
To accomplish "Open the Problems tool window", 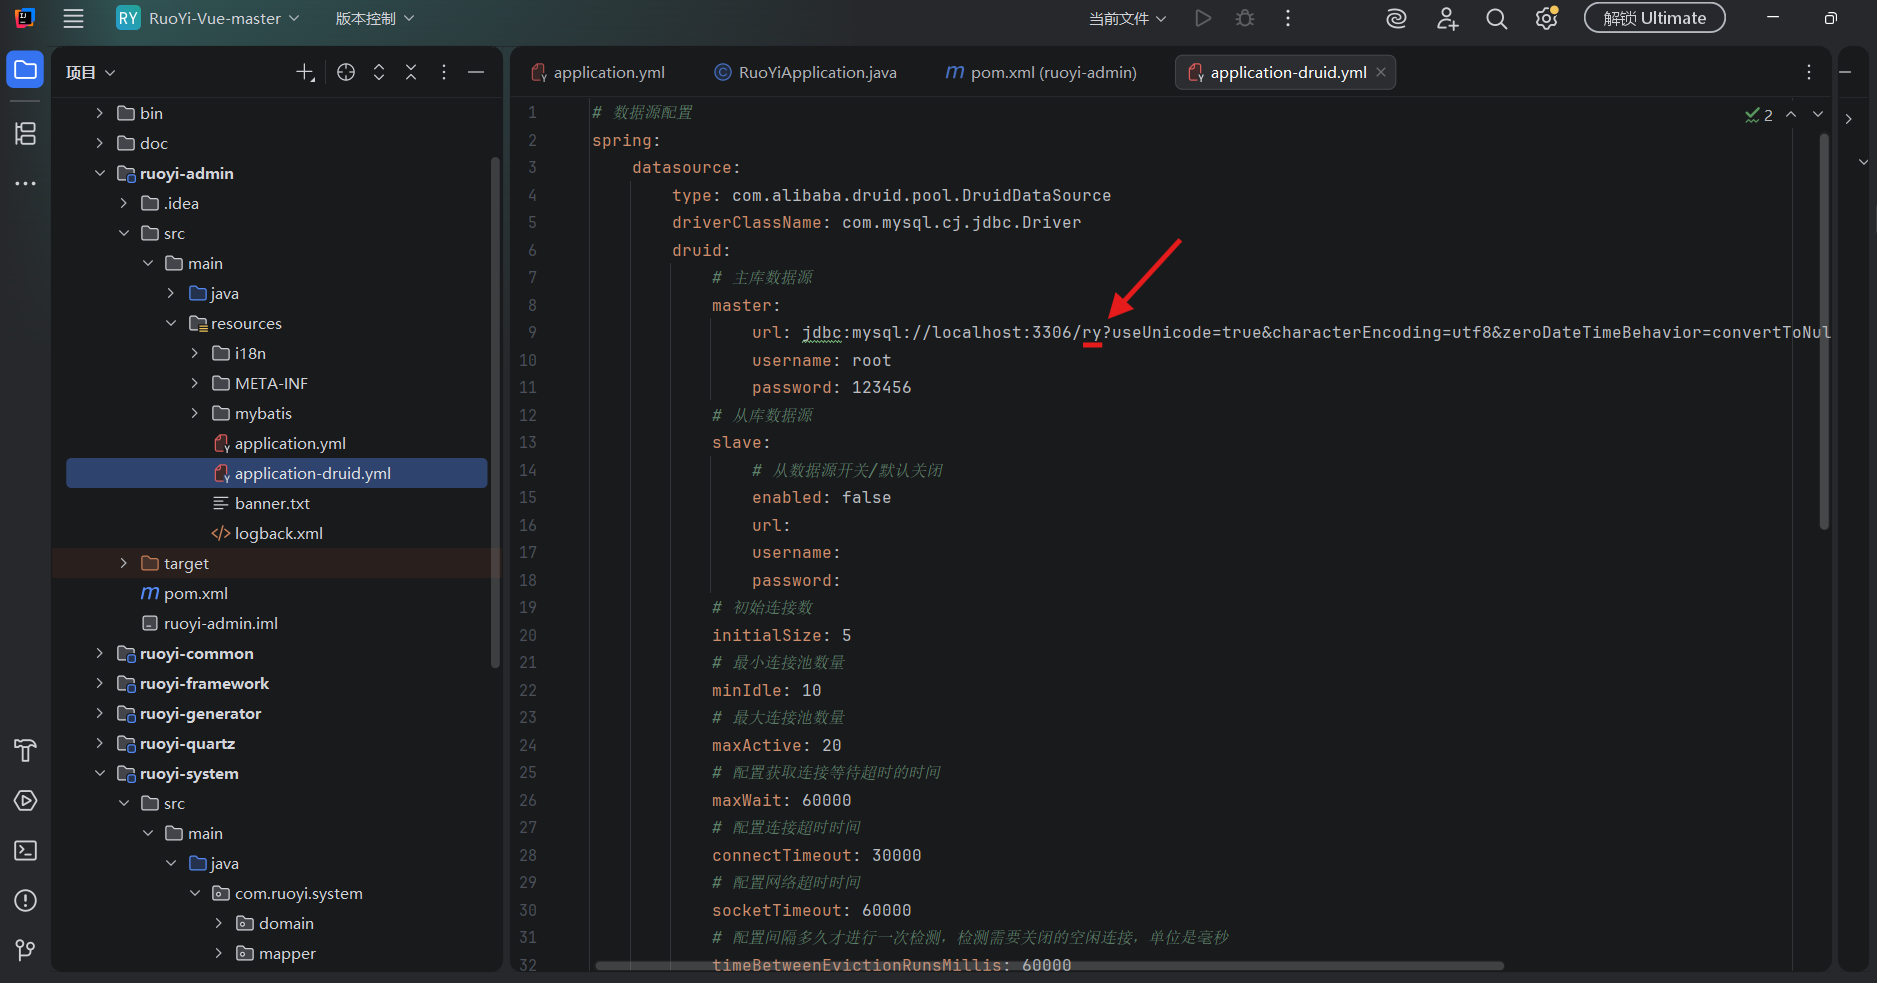I will pos(25,900).
